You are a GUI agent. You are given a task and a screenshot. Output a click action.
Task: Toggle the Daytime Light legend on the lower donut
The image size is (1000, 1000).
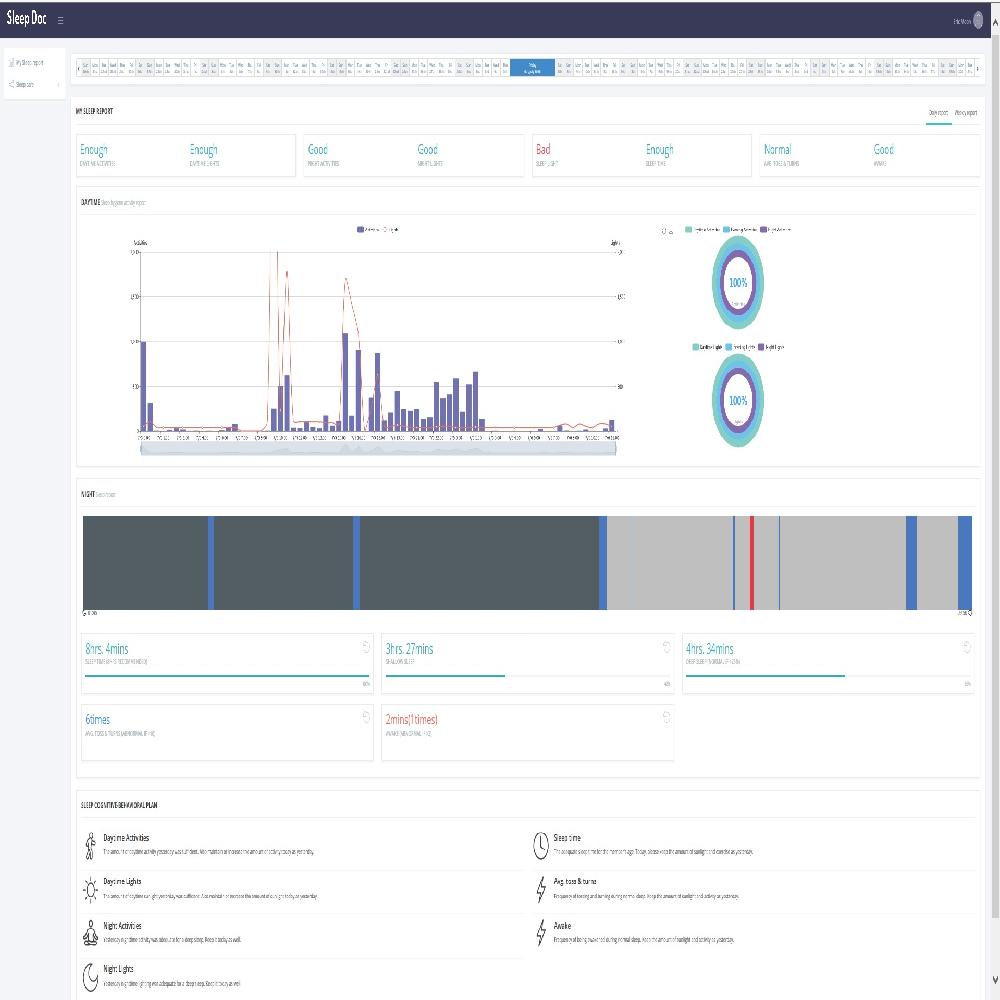tap(708, 347)
